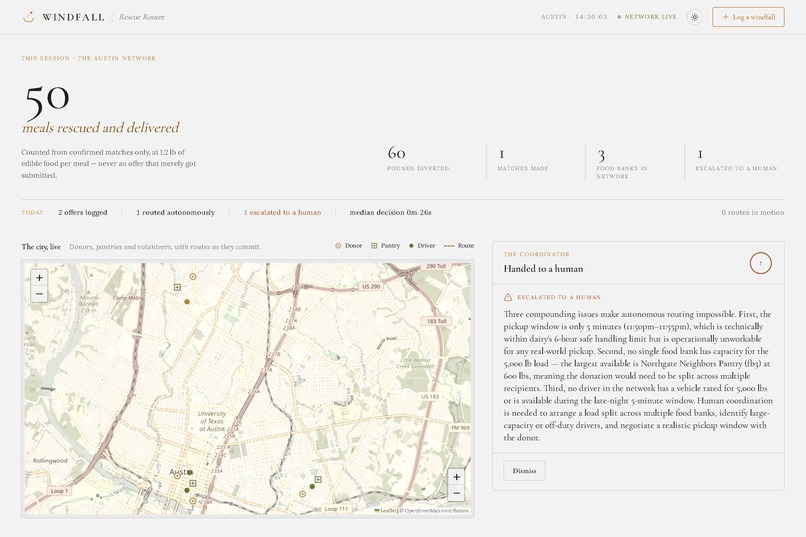Click the Donor legend icon
Viewport: 806px width, 537px height.
point(338,246)
